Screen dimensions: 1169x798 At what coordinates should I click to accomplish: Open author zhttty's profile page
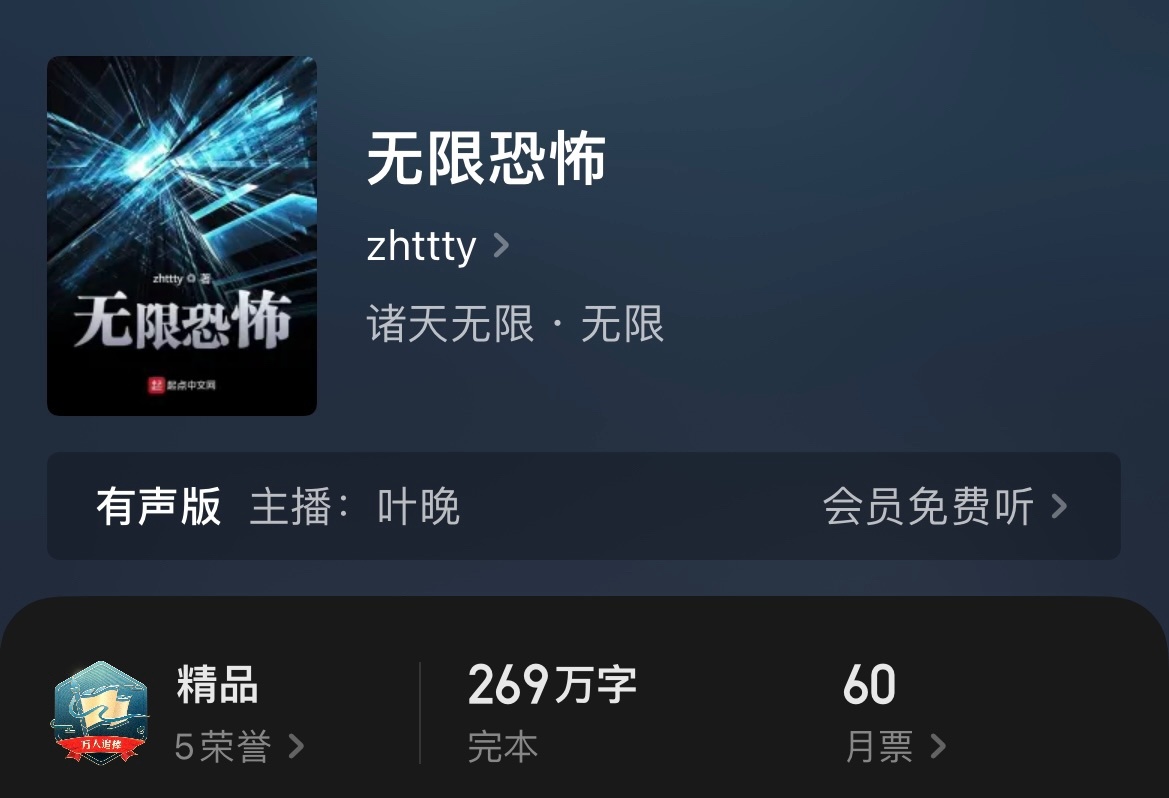pos(421,245)
